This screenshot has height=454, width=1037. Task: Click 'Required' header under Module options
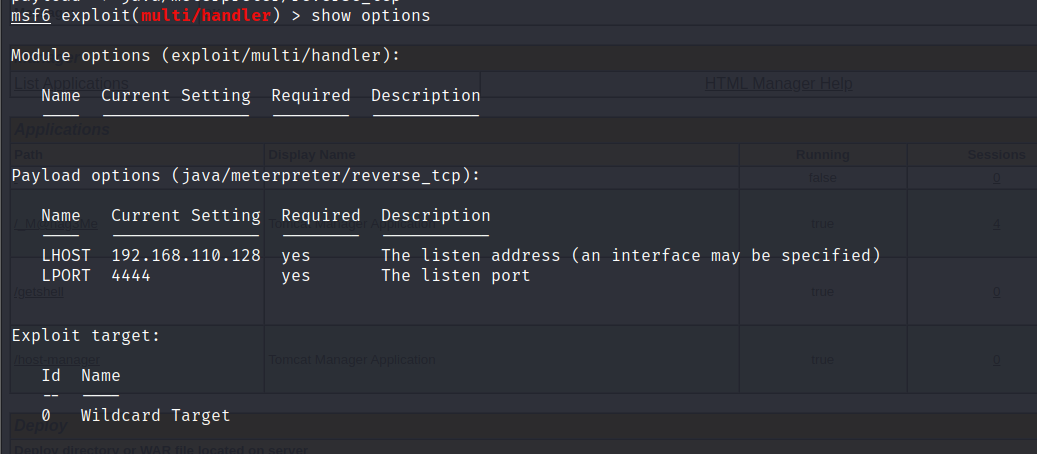[x=311, y=95]
